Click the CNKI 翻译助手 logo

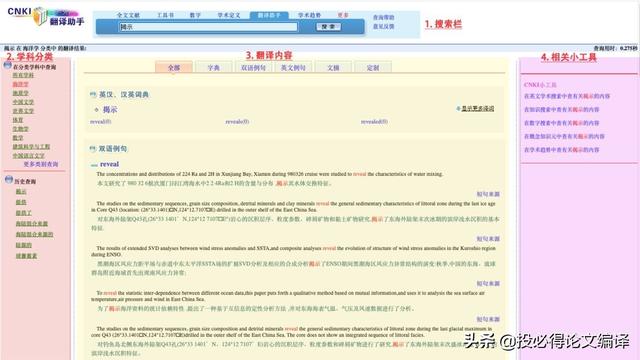pyautogui.click(x=46, y=16)
